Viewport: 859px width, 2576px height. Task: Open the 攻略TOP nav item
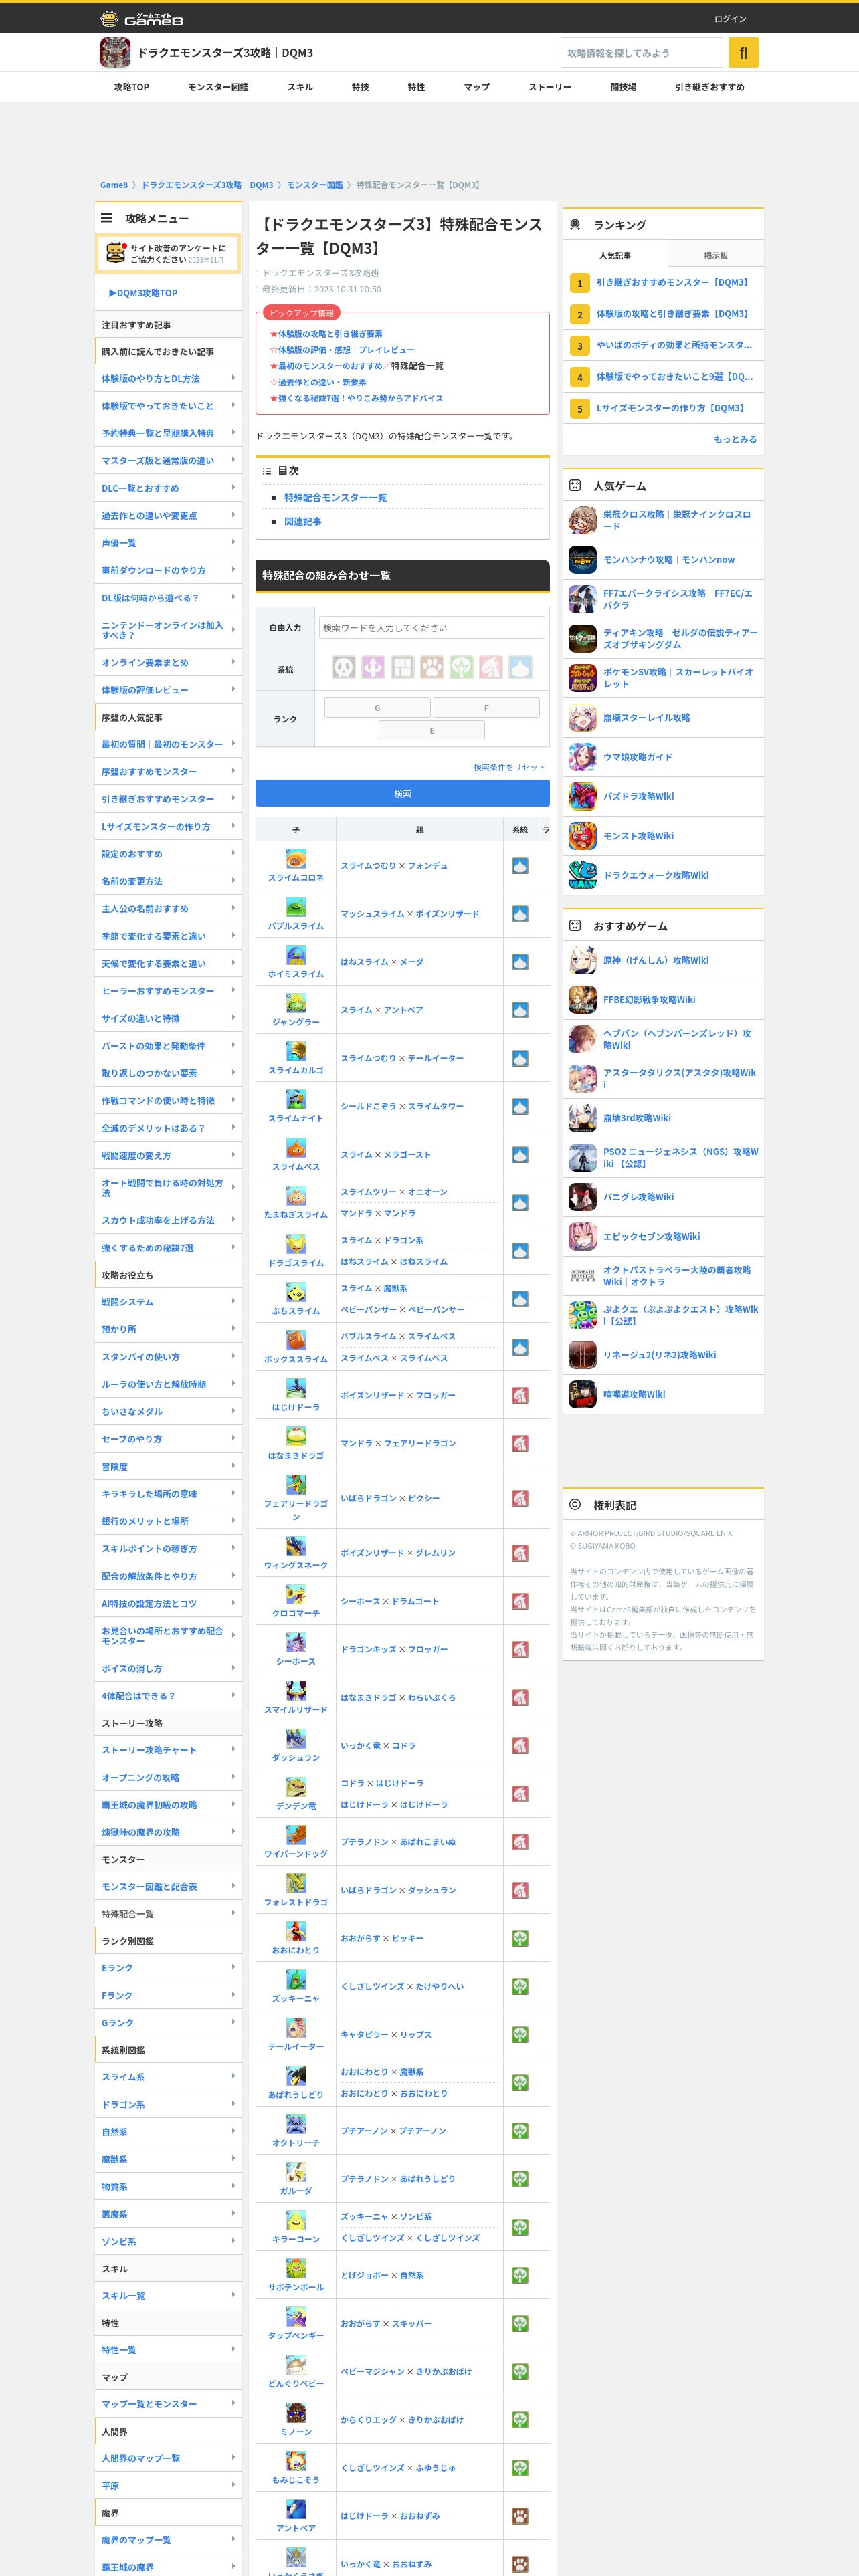[131, 87]
